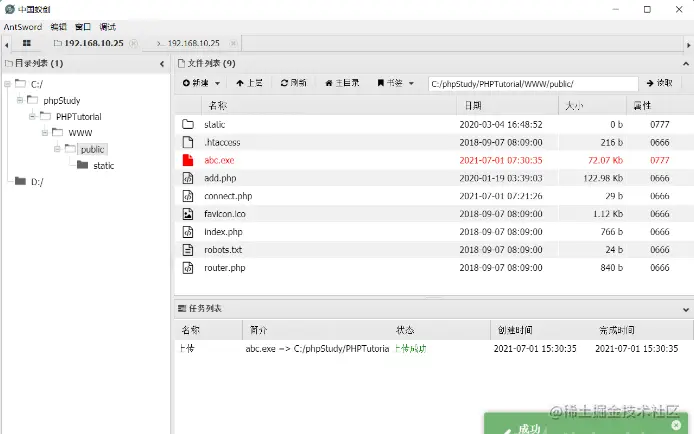Select phpStudy folder in directory tree
The height and width of the screenshot is (434, 694).
click(x=62, y=100)
